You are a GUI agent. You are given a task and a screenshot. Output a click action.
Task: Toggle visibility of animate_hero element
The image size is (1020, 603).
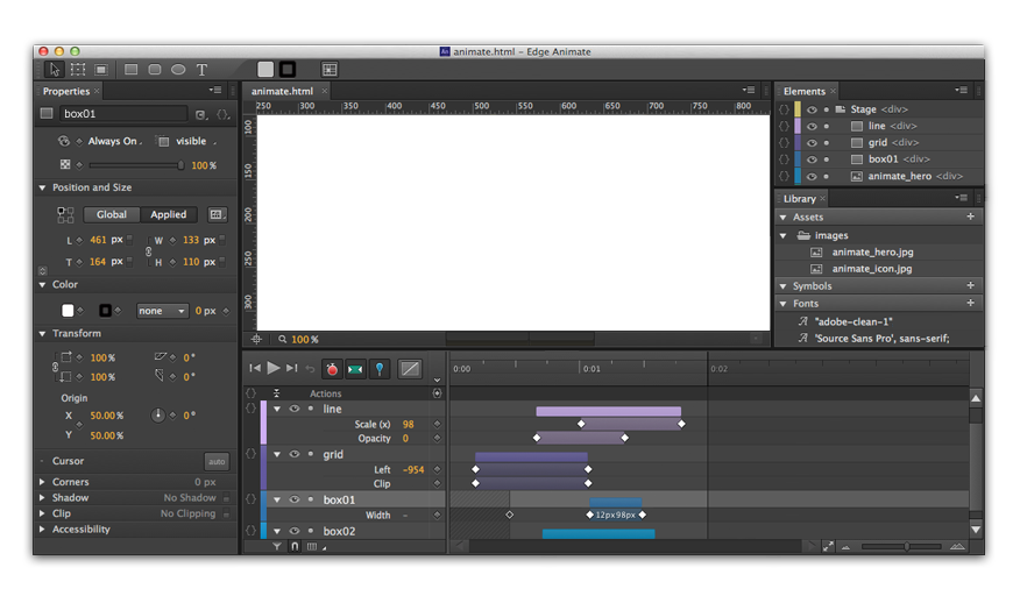point(812,176)
